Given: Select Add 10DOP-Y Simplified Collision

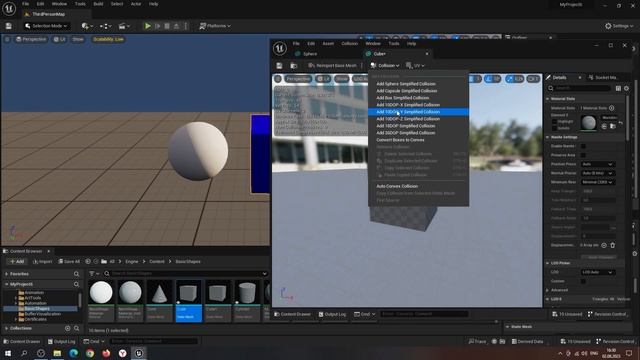Looking at the screenshot, I should tap(418, 111).
